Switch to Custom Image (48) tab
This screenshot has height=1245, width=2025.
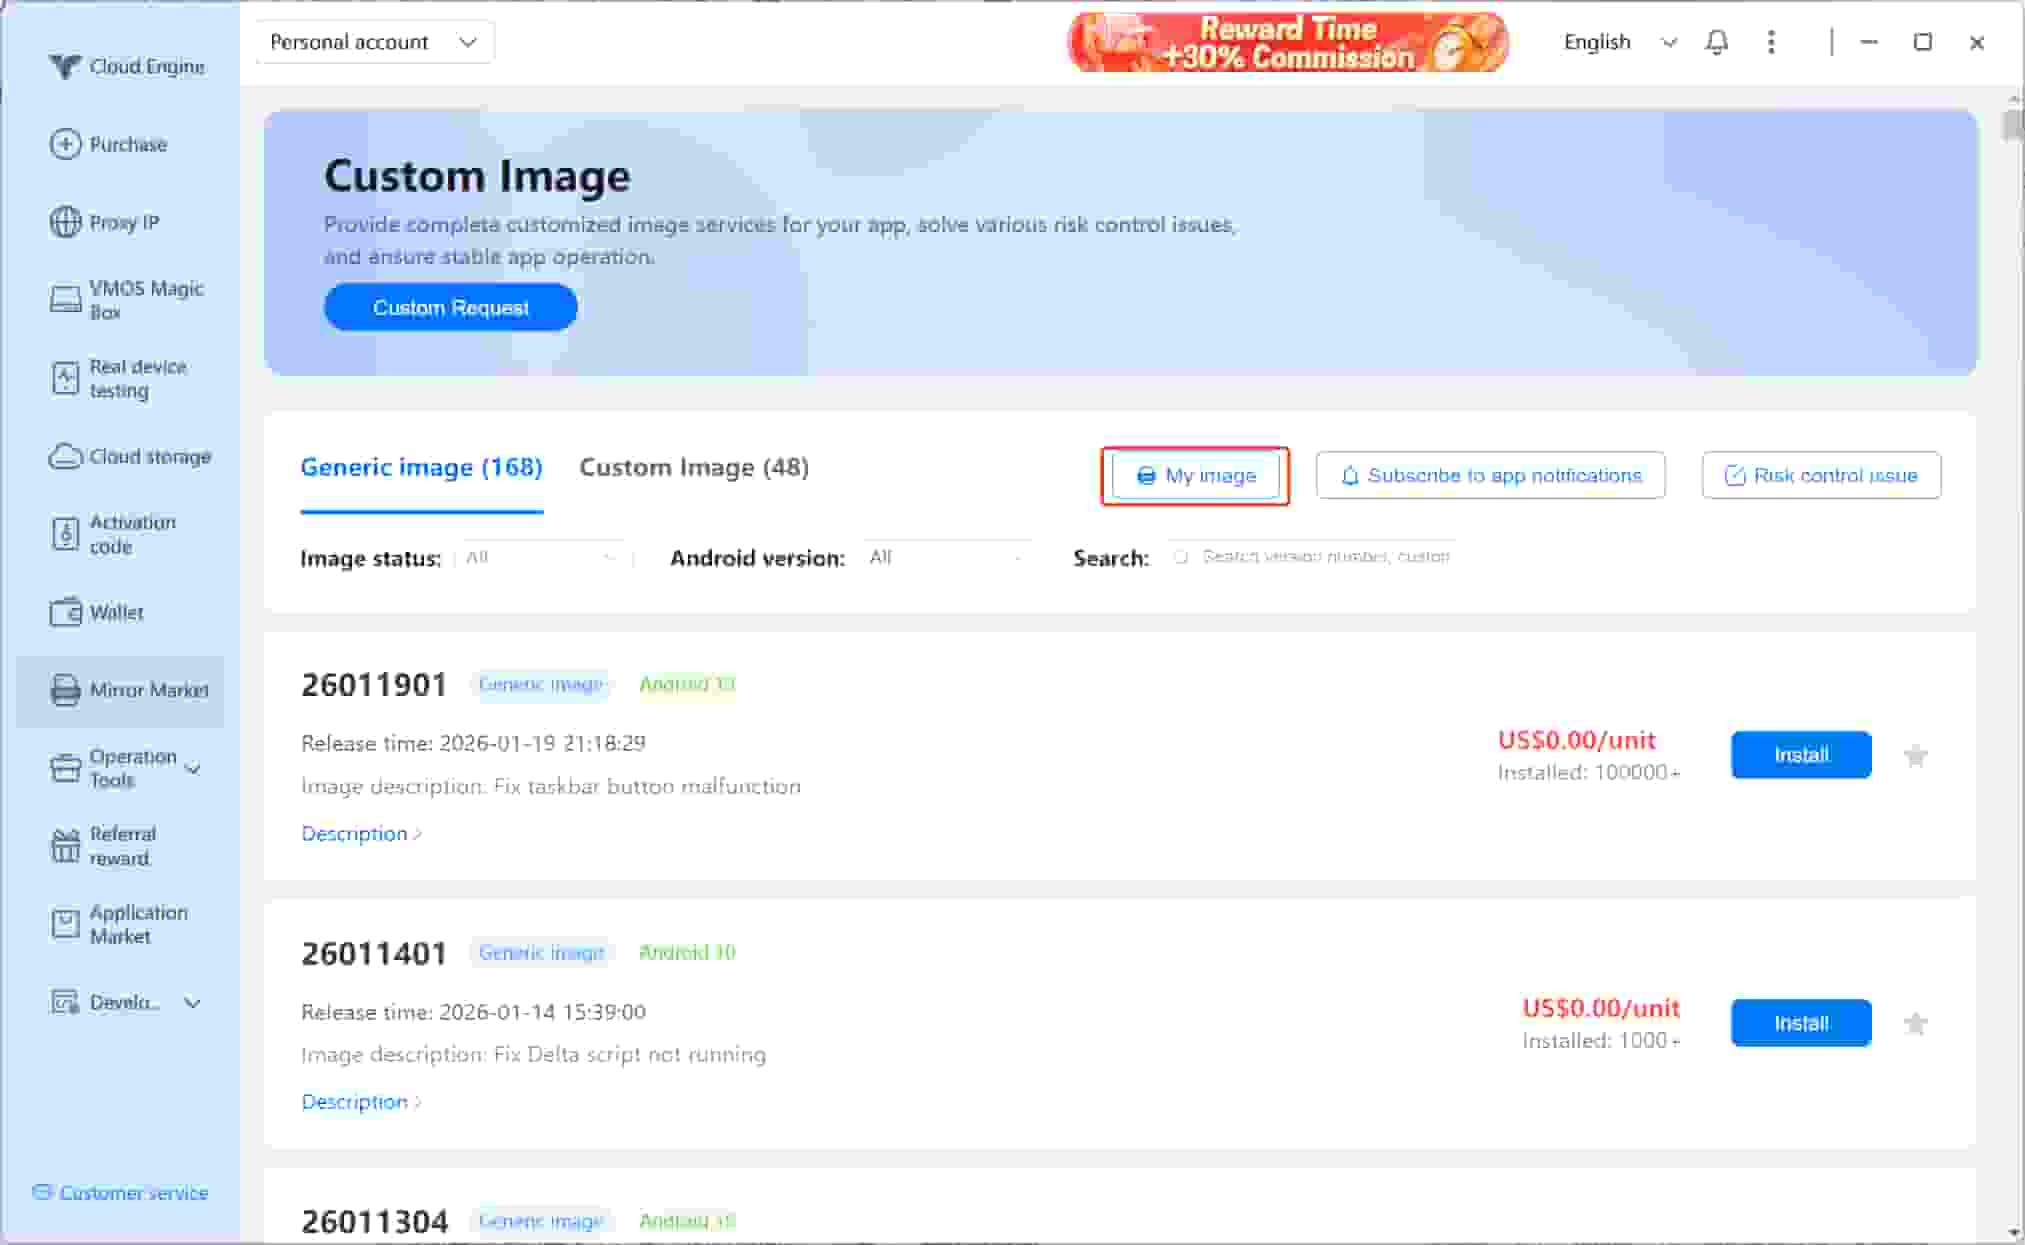pos(694,468)
